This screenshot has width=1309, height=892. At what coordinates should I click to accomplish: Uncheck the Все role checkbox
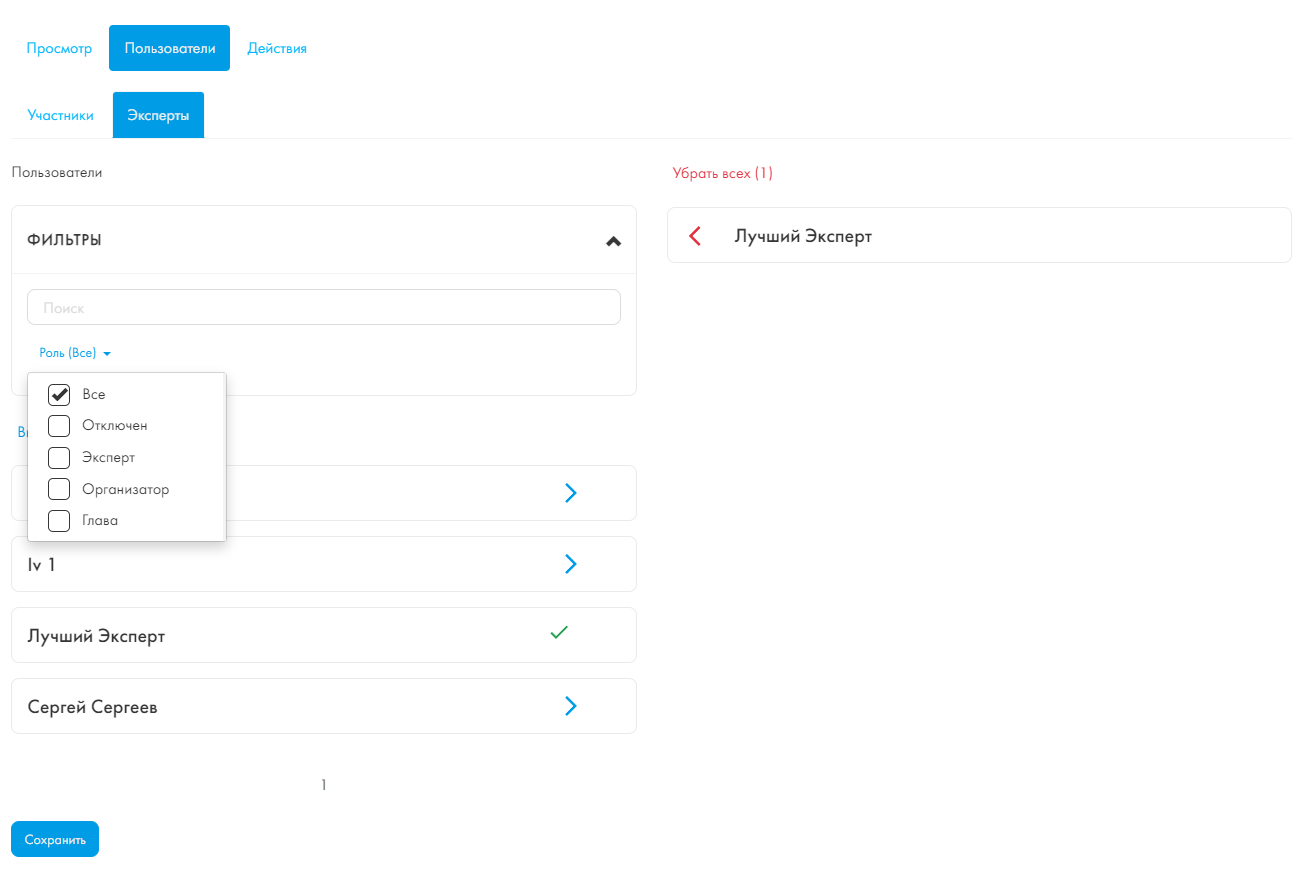click(x=59, y=394)
